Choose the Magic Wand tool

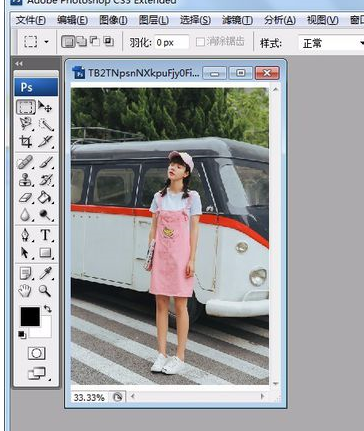45,125
